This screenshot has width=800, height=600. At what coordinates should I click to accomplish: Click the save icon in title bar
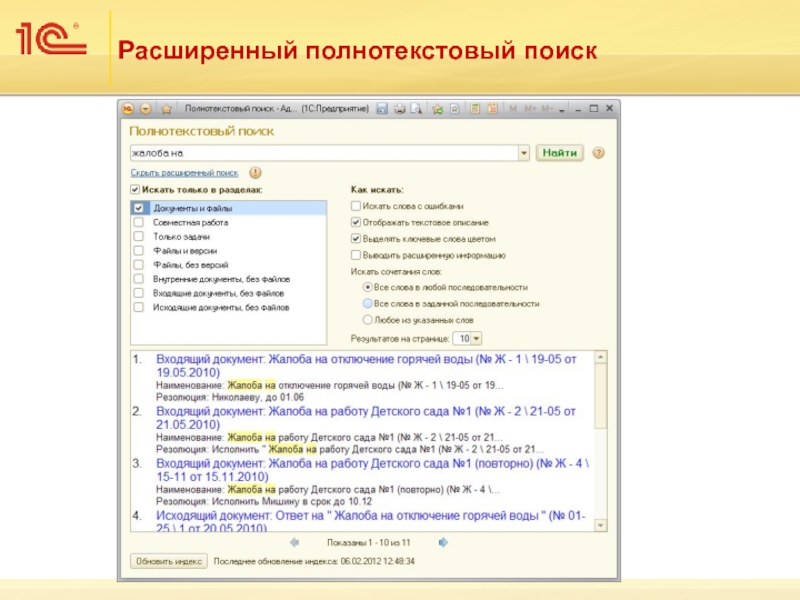pos(382,108)
